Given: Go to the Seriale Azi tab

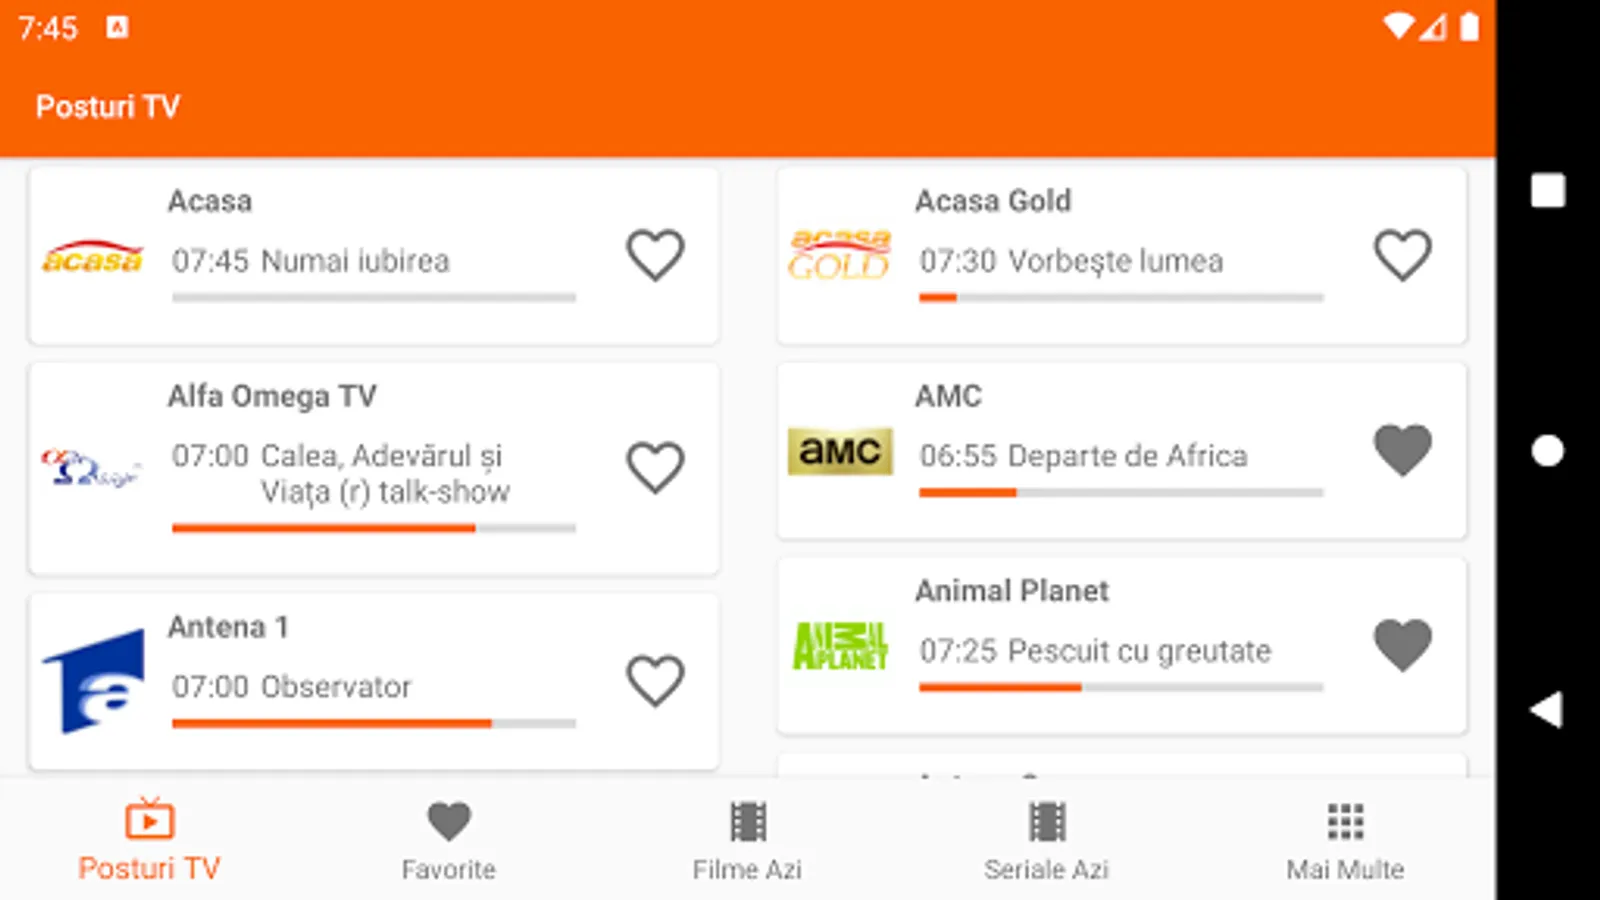Looking at the screenshot, I should 1046,841.
